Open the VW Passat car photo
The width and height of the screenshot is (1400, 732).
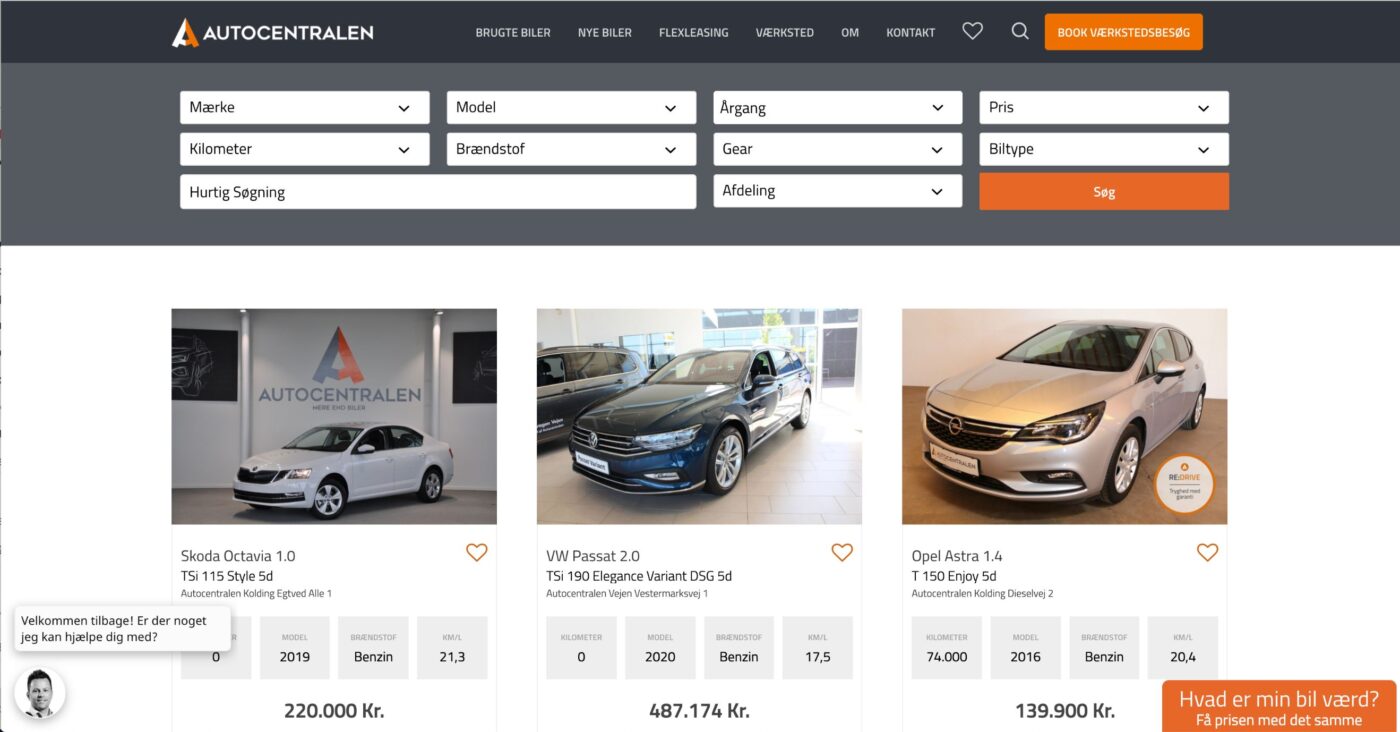click(699, 416)
